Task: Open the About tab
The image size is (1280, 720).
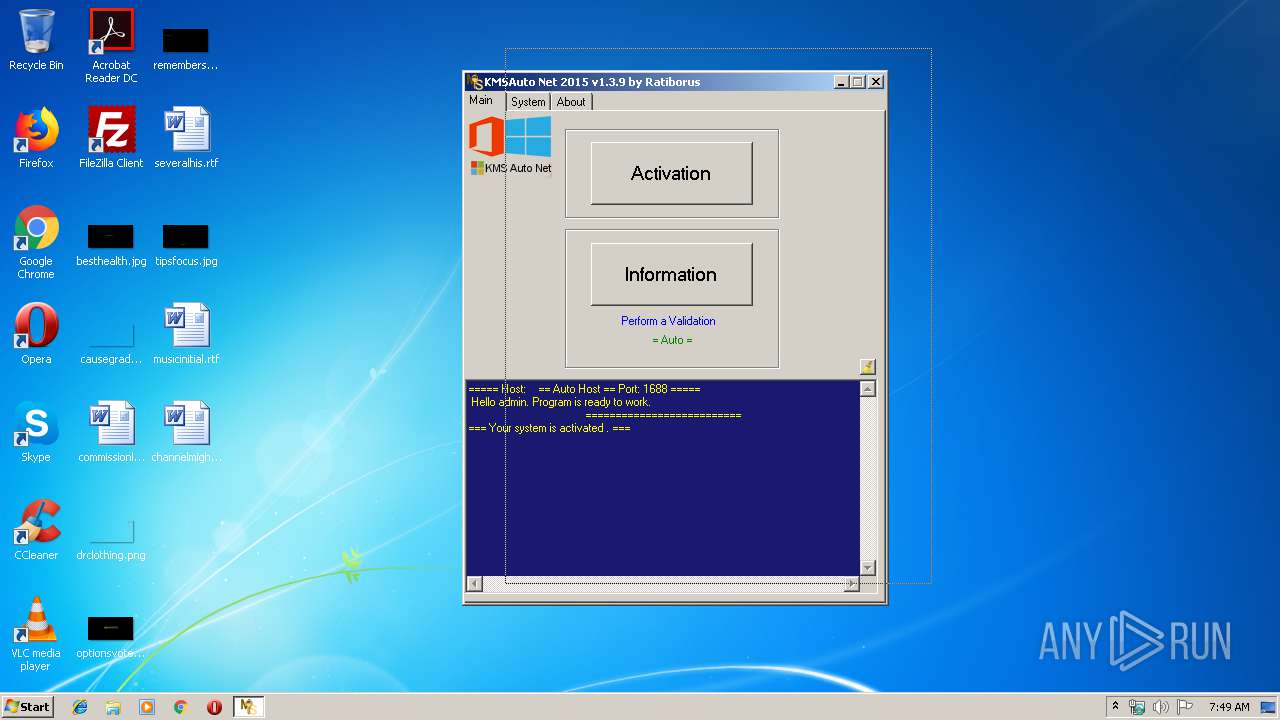Action: (571, 102)
